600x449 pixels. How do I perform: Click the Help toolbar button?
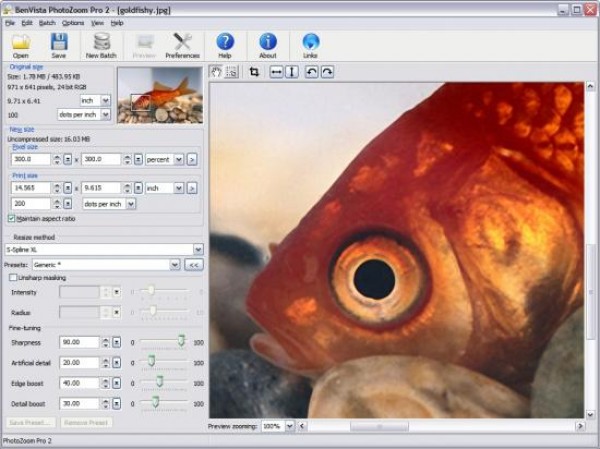225,42
